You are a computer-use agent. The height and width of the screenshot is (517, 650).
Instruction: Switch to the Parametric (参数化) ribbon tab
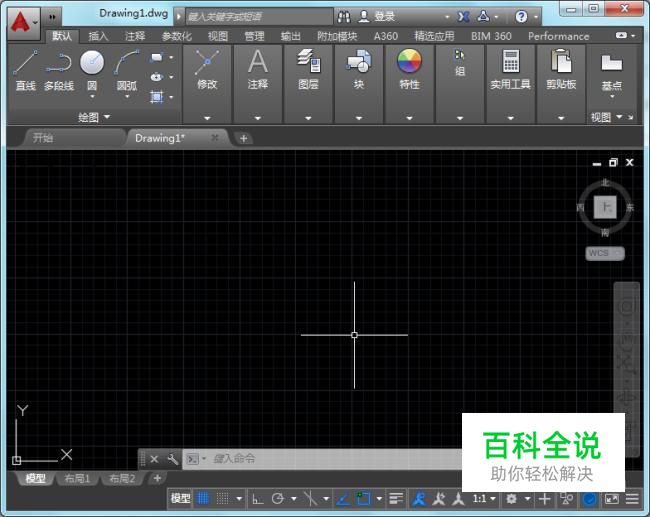click(x=177, y=36)
